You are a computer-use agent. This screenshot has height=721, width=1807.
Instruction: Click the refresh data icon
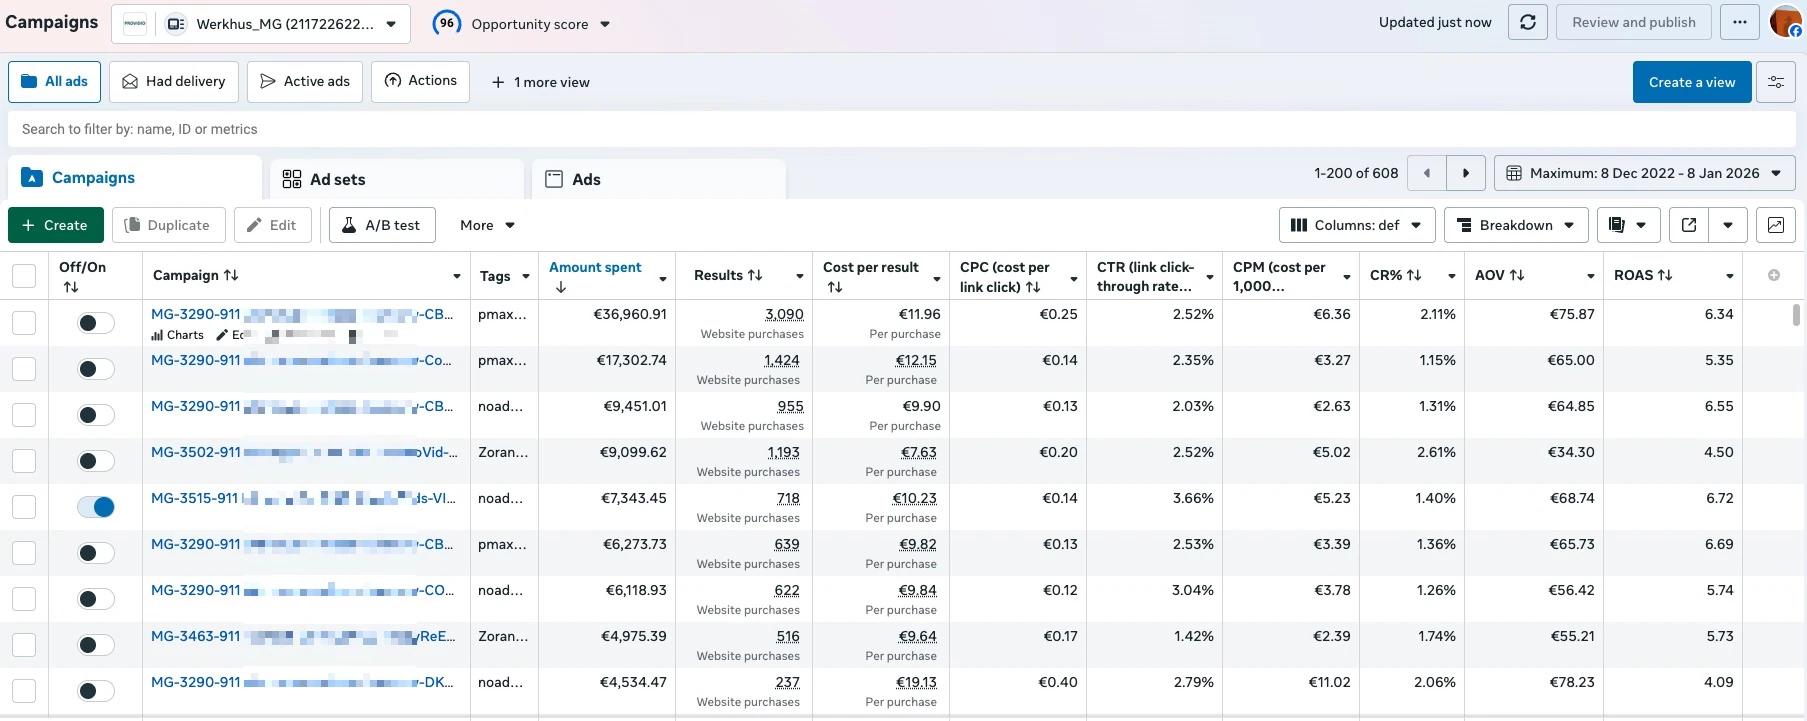[1527, 22]
